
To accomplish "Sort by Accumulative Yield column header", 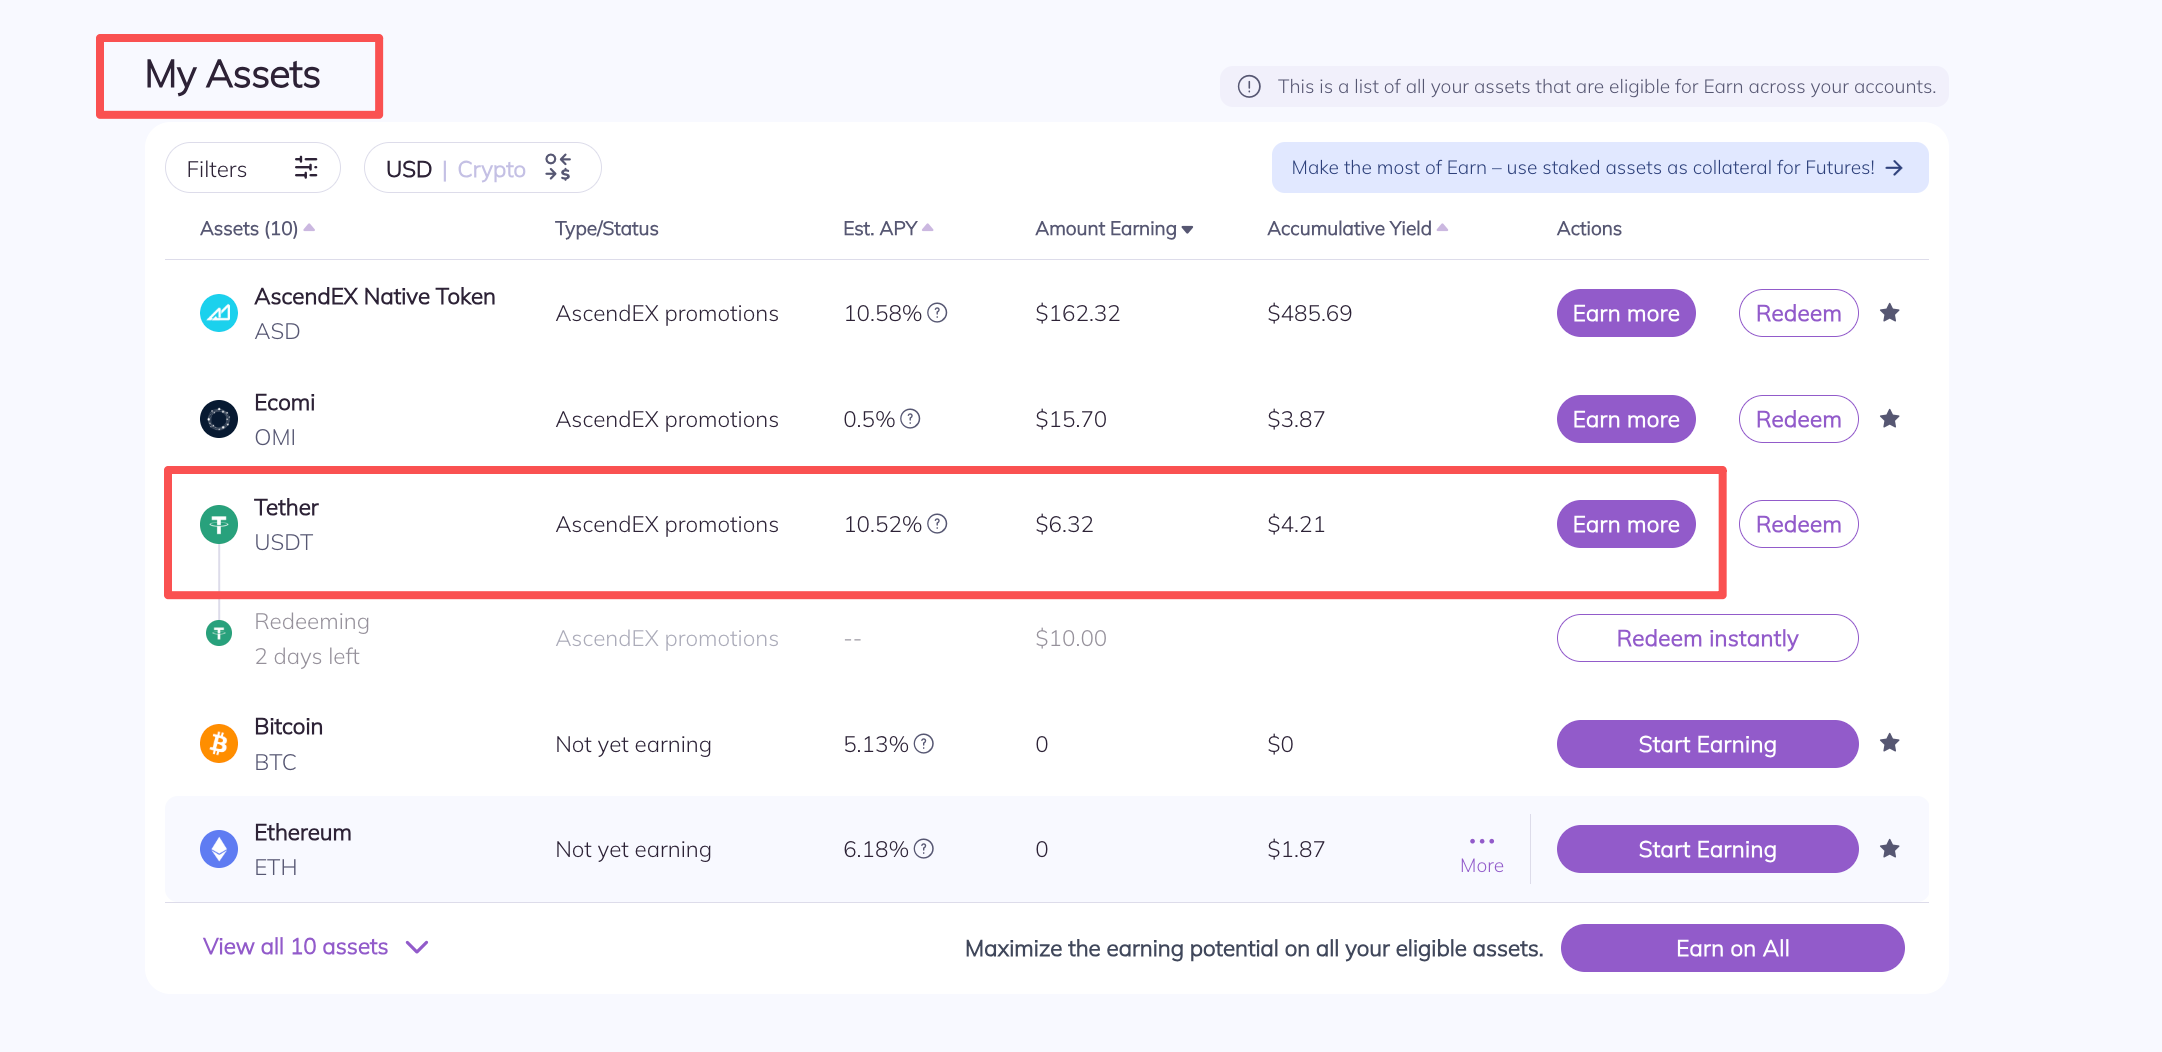I will 1356,229.
